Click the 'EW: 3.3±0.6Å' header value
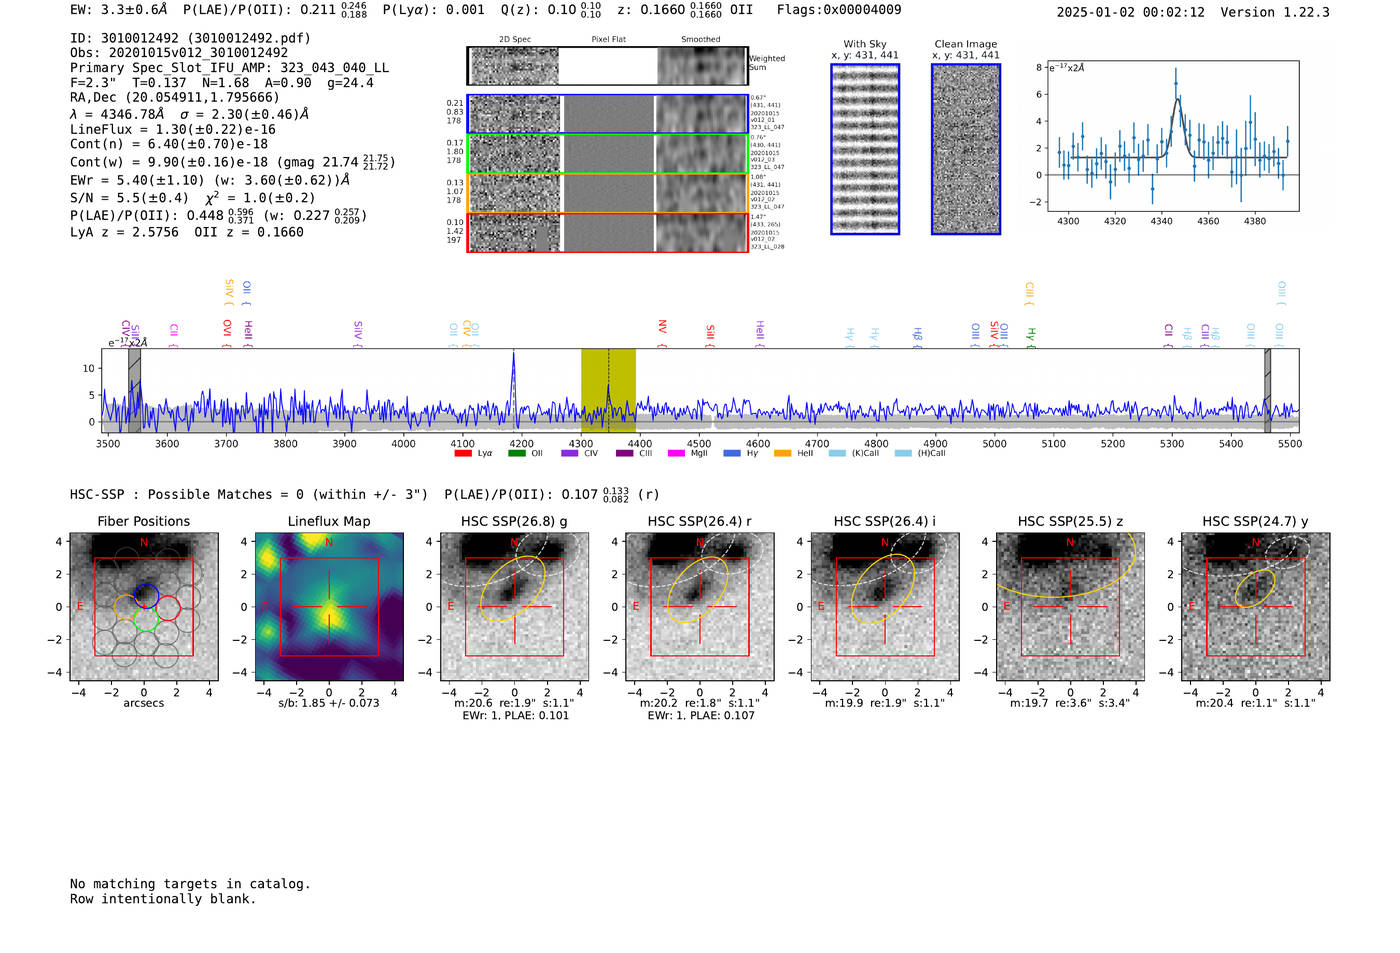This screenshot has height=953, width=1400. (x=119, y=10)
